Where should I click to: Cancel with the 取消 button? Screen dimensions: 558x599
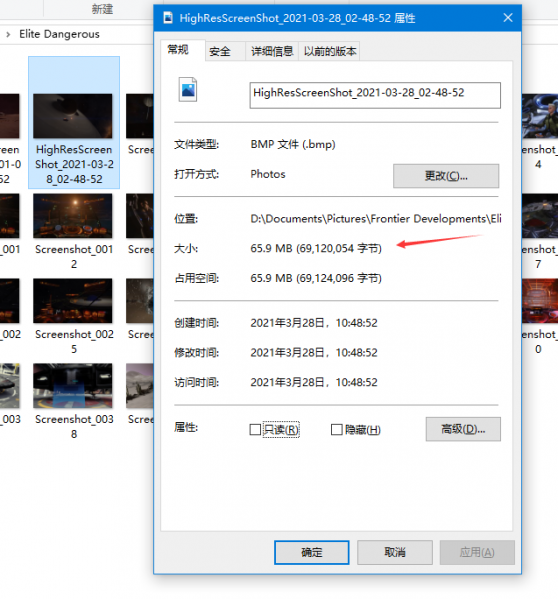pyautogui.click(x=395, y=552)
